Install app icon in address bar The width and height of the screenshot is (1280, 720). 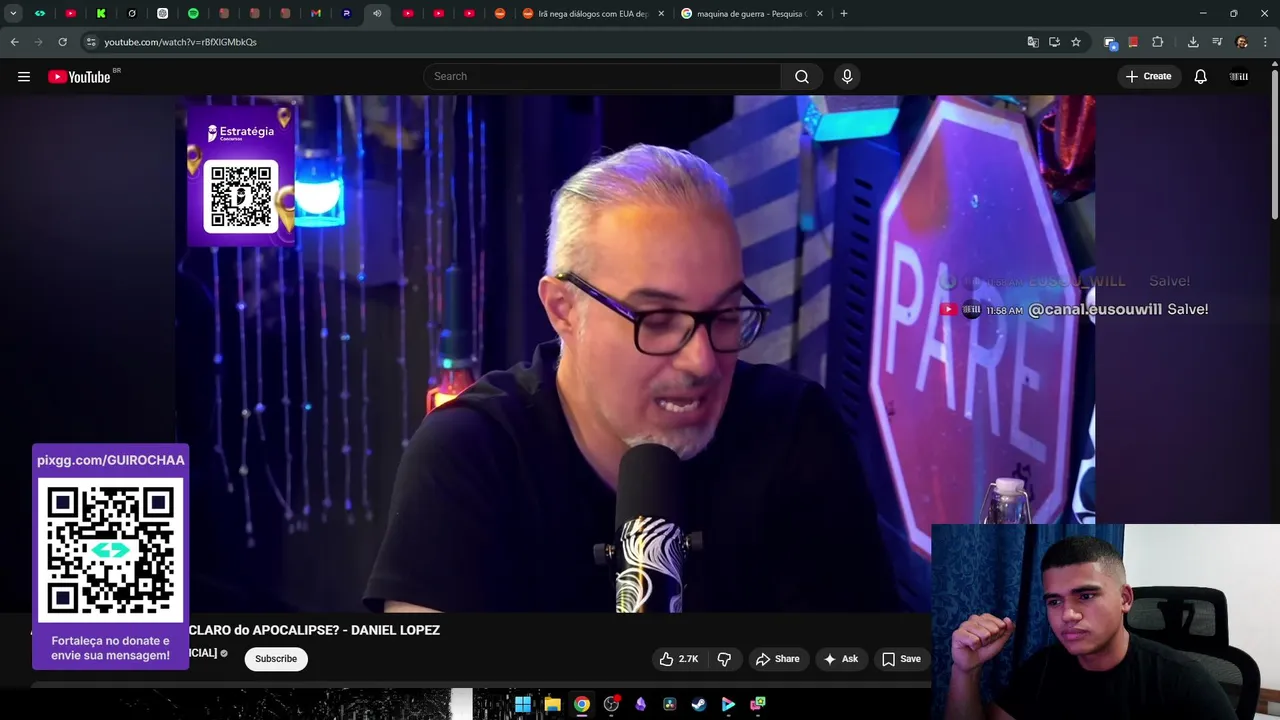click(1054, 42)
